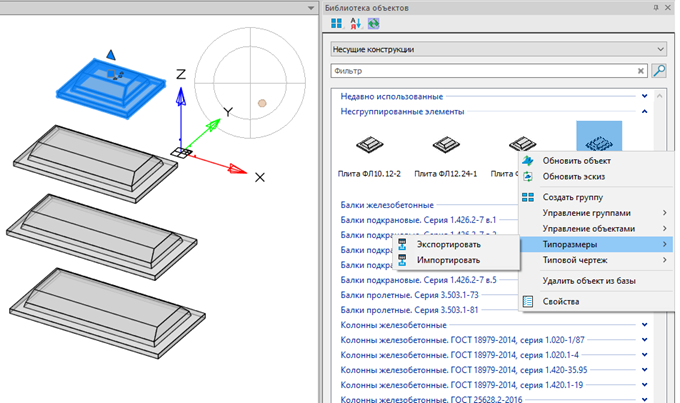Viewport: 680px width, 403px height.
Task: Choose Обновить объект from context menu
Action: point(576,161)
